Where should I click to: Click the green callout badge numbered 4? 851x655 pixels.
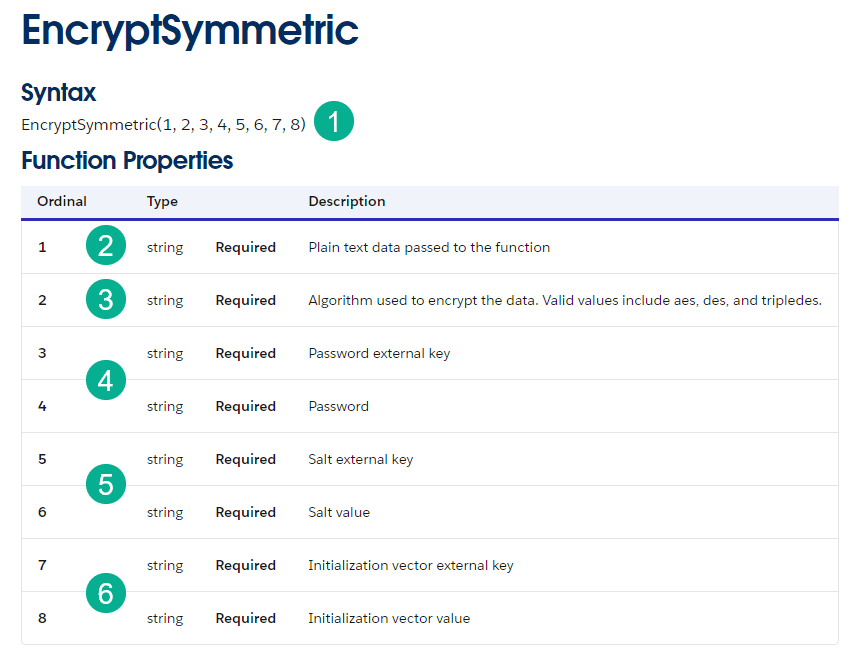pos(106,380)
